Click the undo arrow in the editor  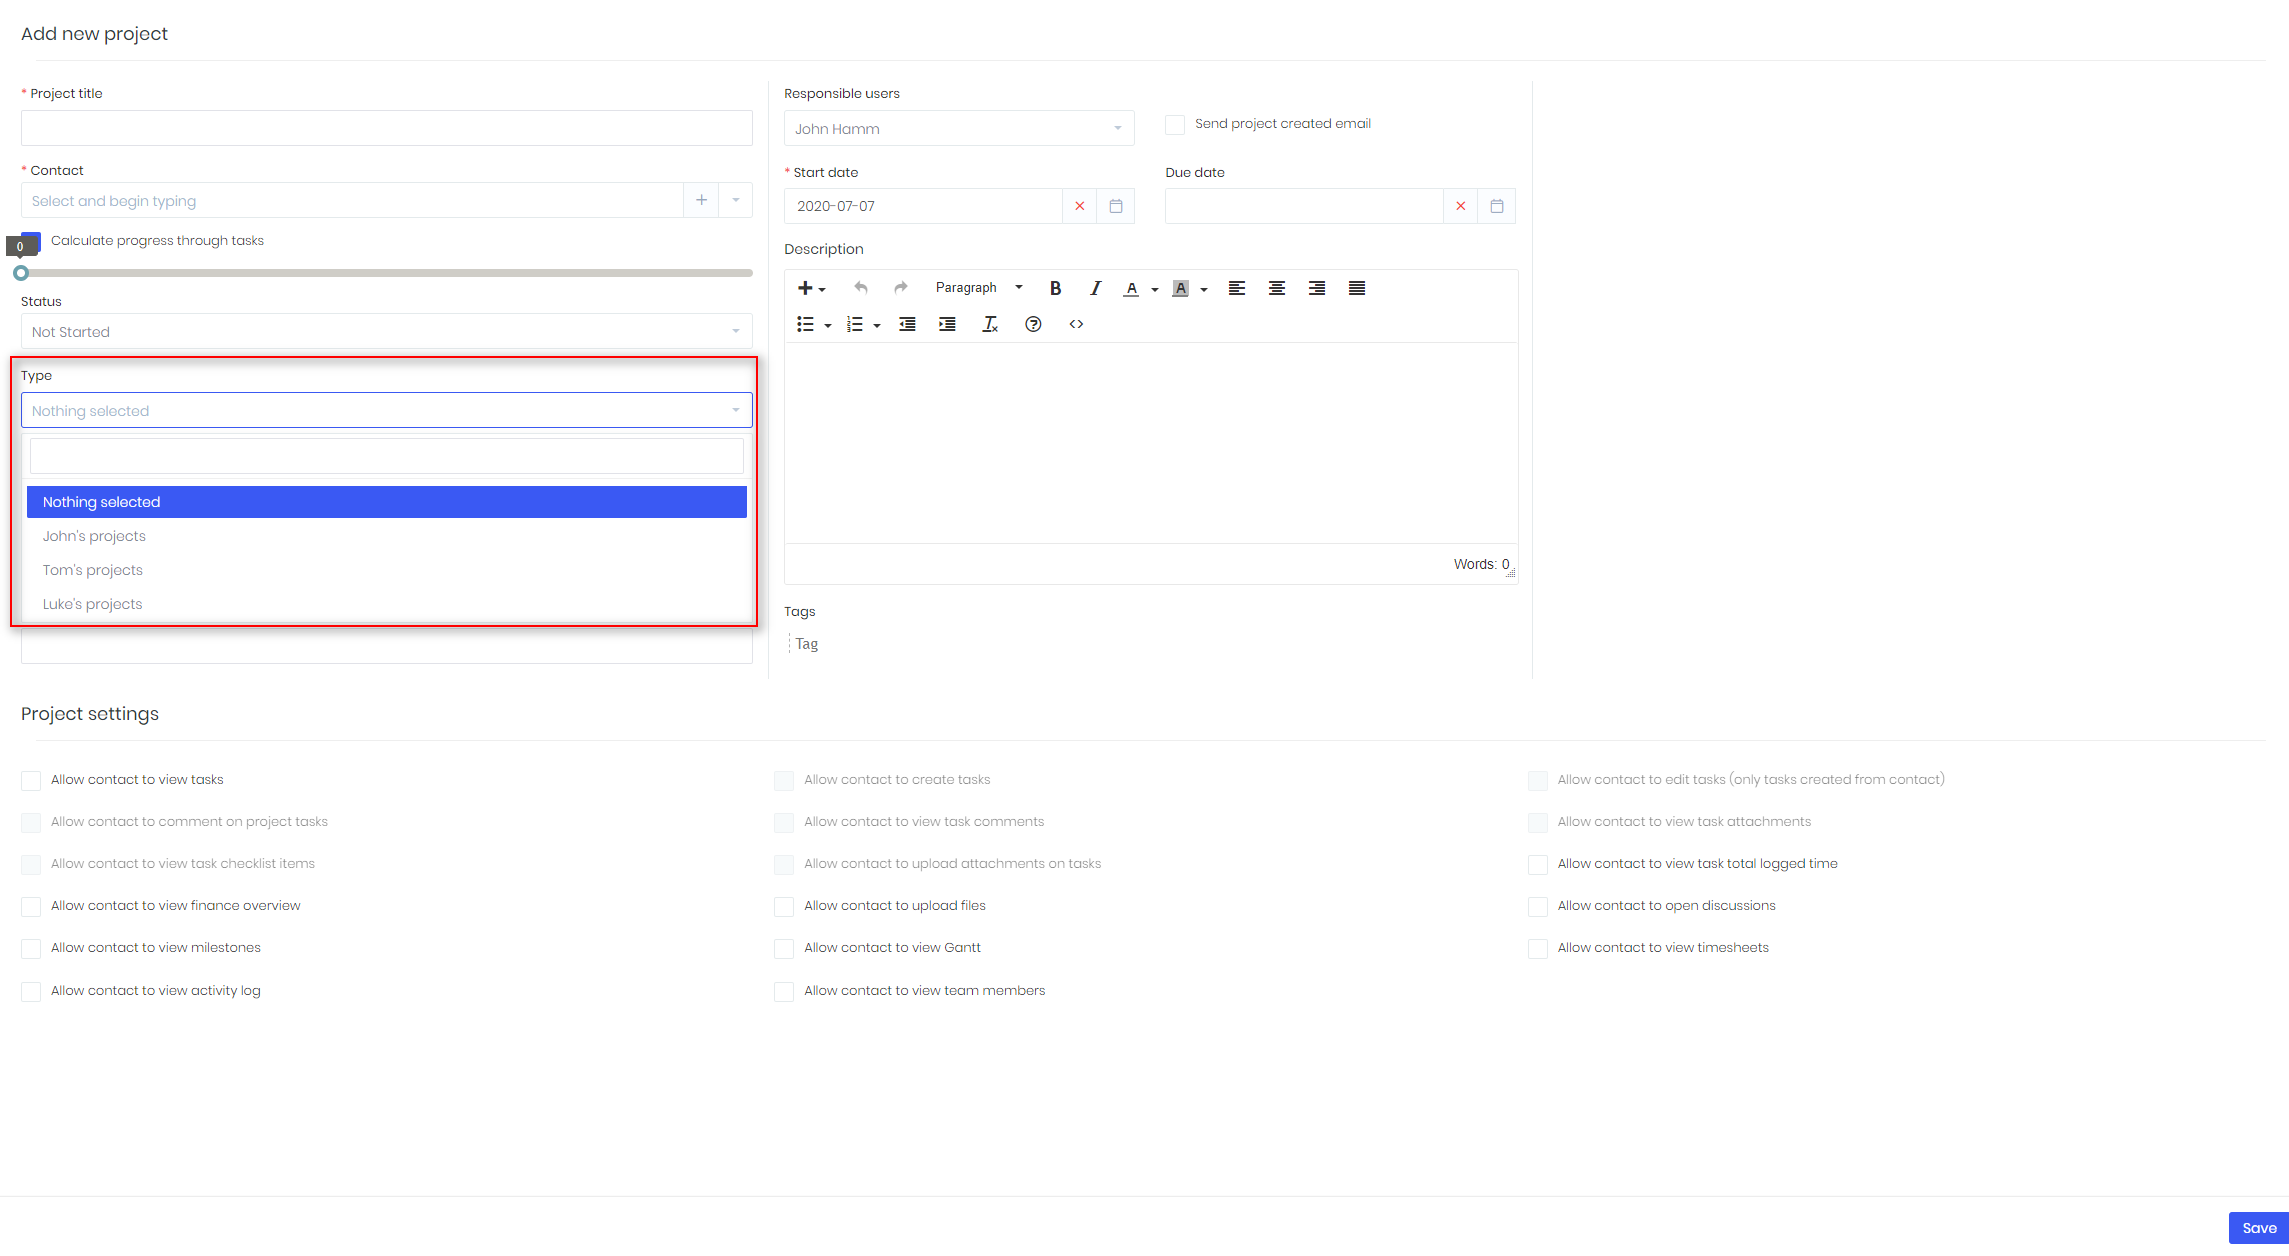tap(860, 288)
